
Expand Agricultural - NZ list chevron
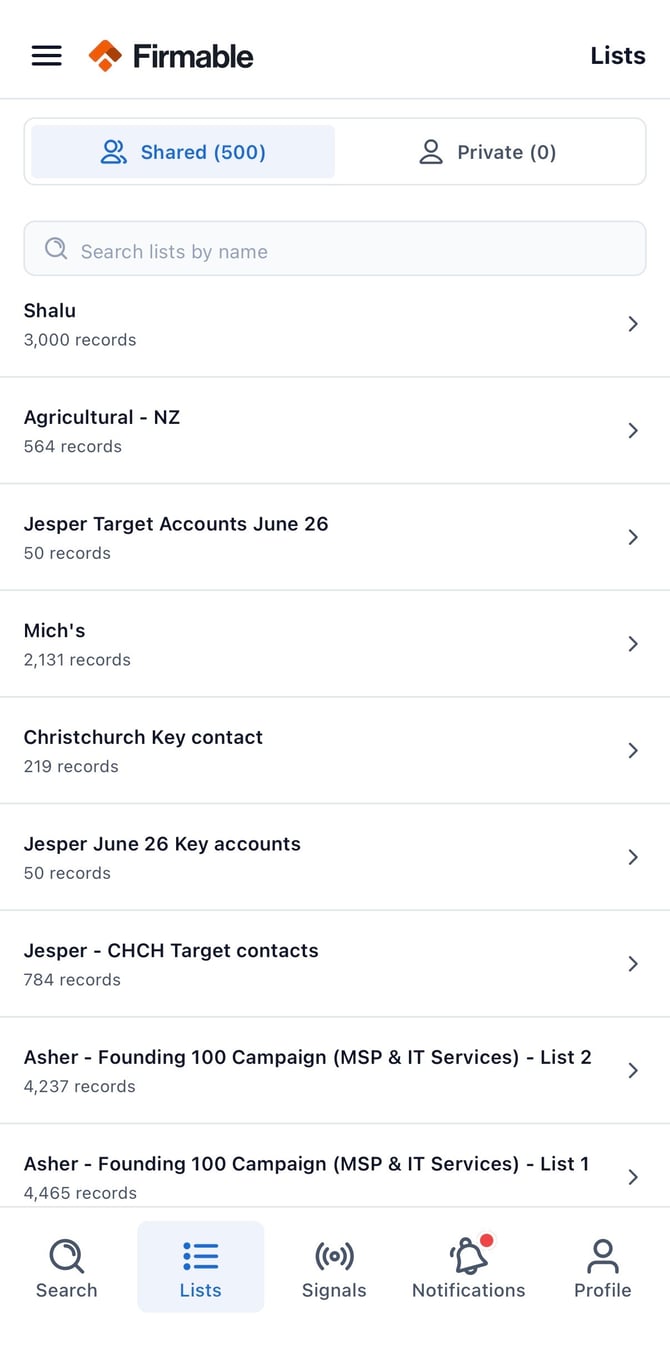point(632,431)
